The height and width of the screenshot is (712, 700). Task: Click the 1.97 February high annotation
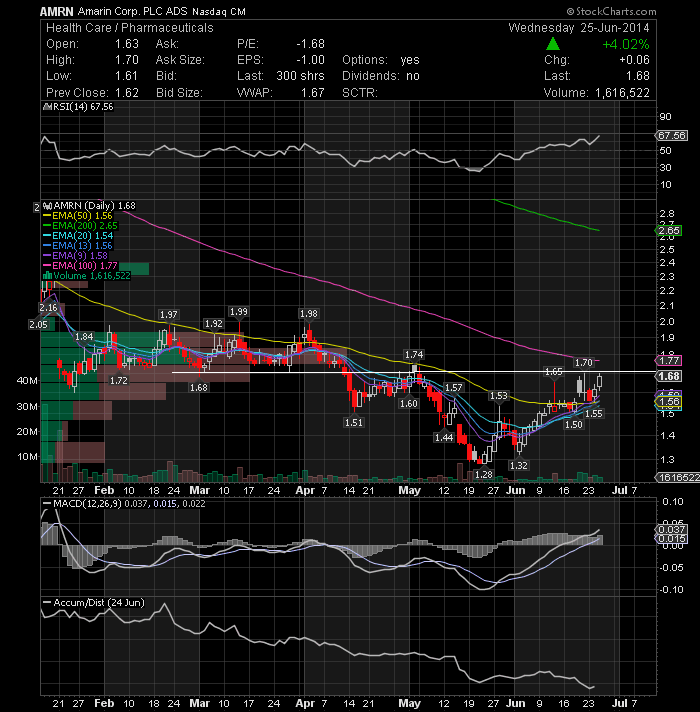coord(168,315)
